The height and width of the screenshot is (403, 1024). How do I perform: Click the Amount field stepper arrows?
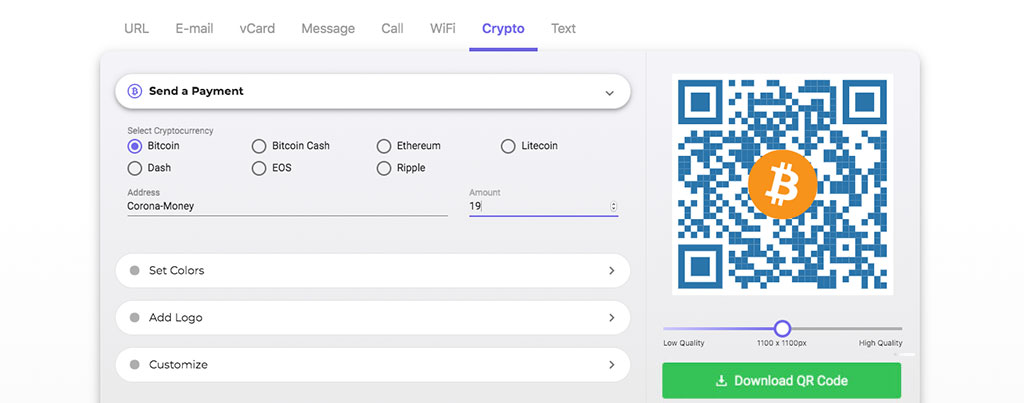click(613, 206)
